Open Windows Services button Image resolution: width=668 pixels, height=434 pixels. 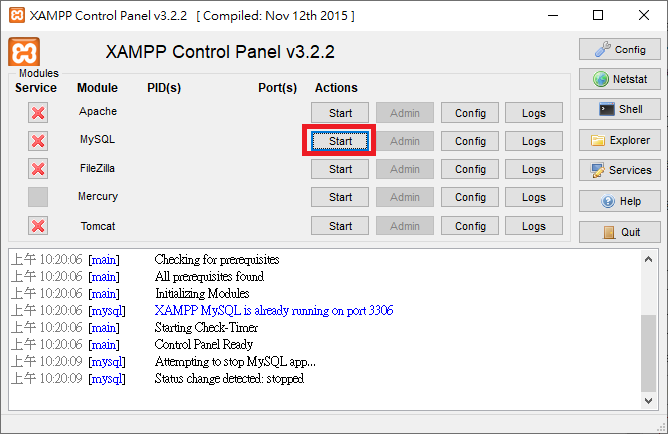tap(619, 170)
